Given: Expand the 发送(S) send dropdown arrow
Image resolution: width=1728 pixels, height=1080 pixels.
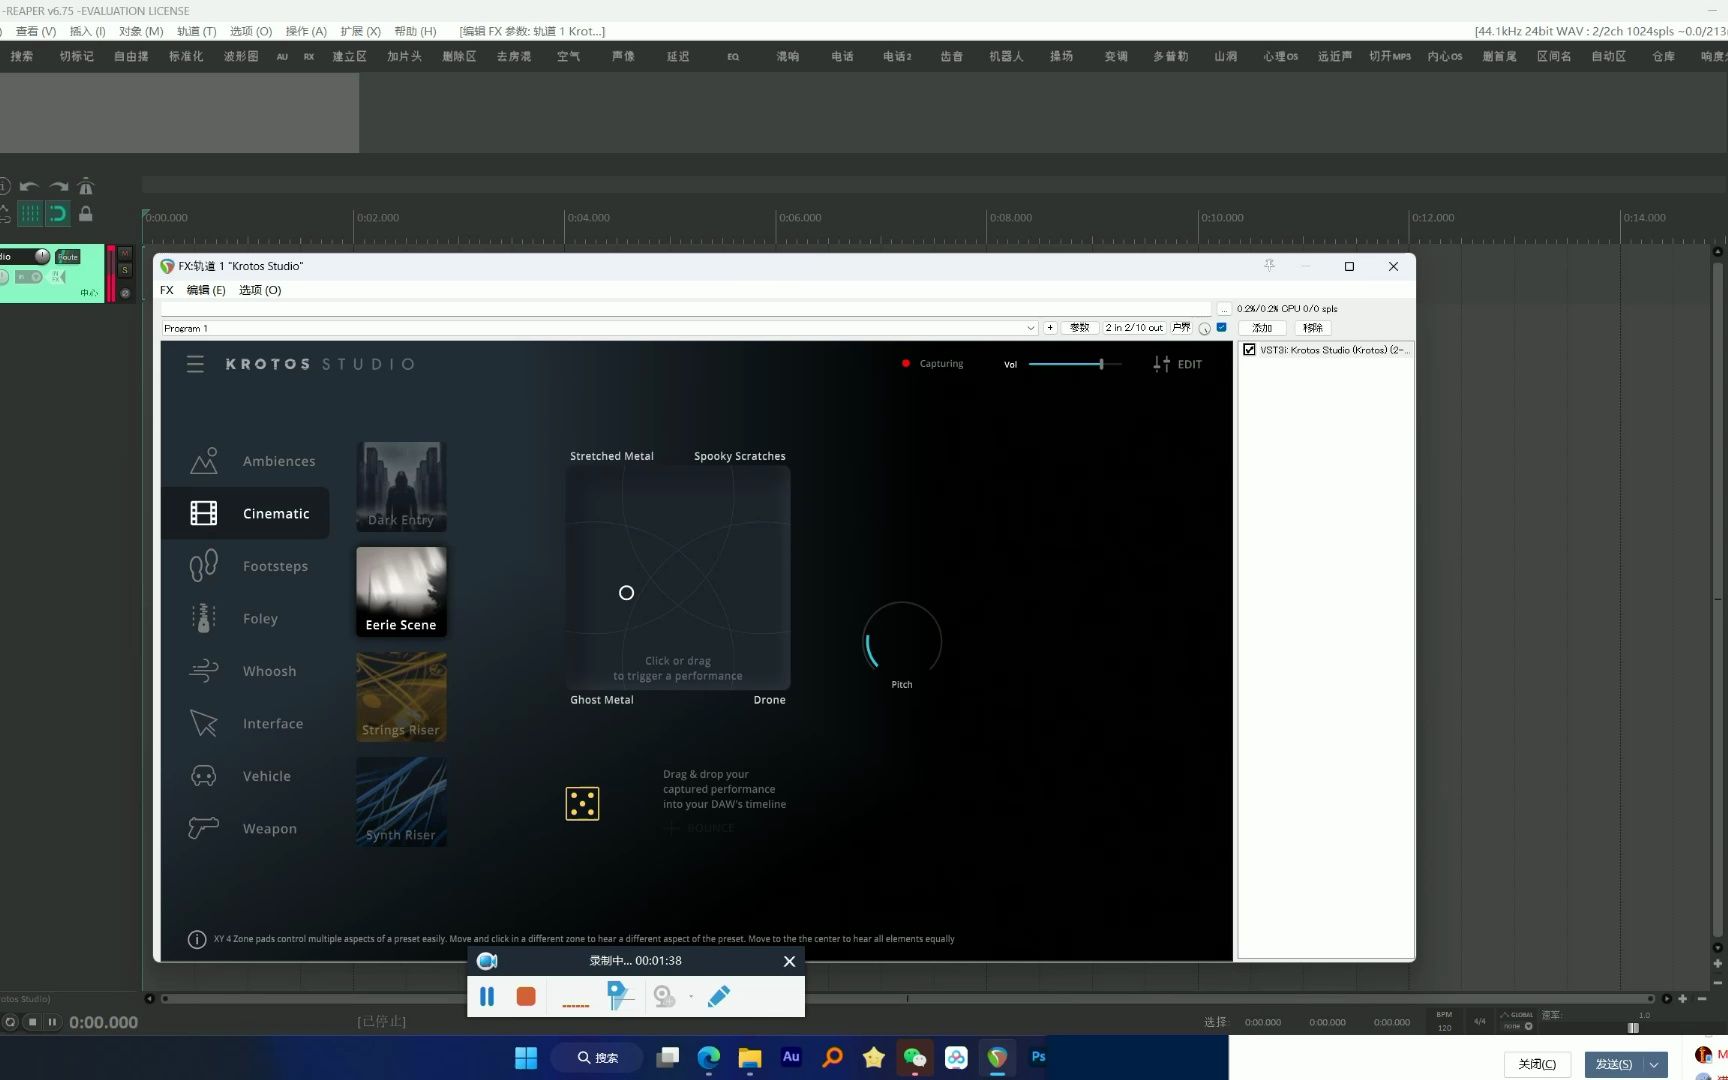Looking at the screenshot, I should click(x=1655, y=1064).
